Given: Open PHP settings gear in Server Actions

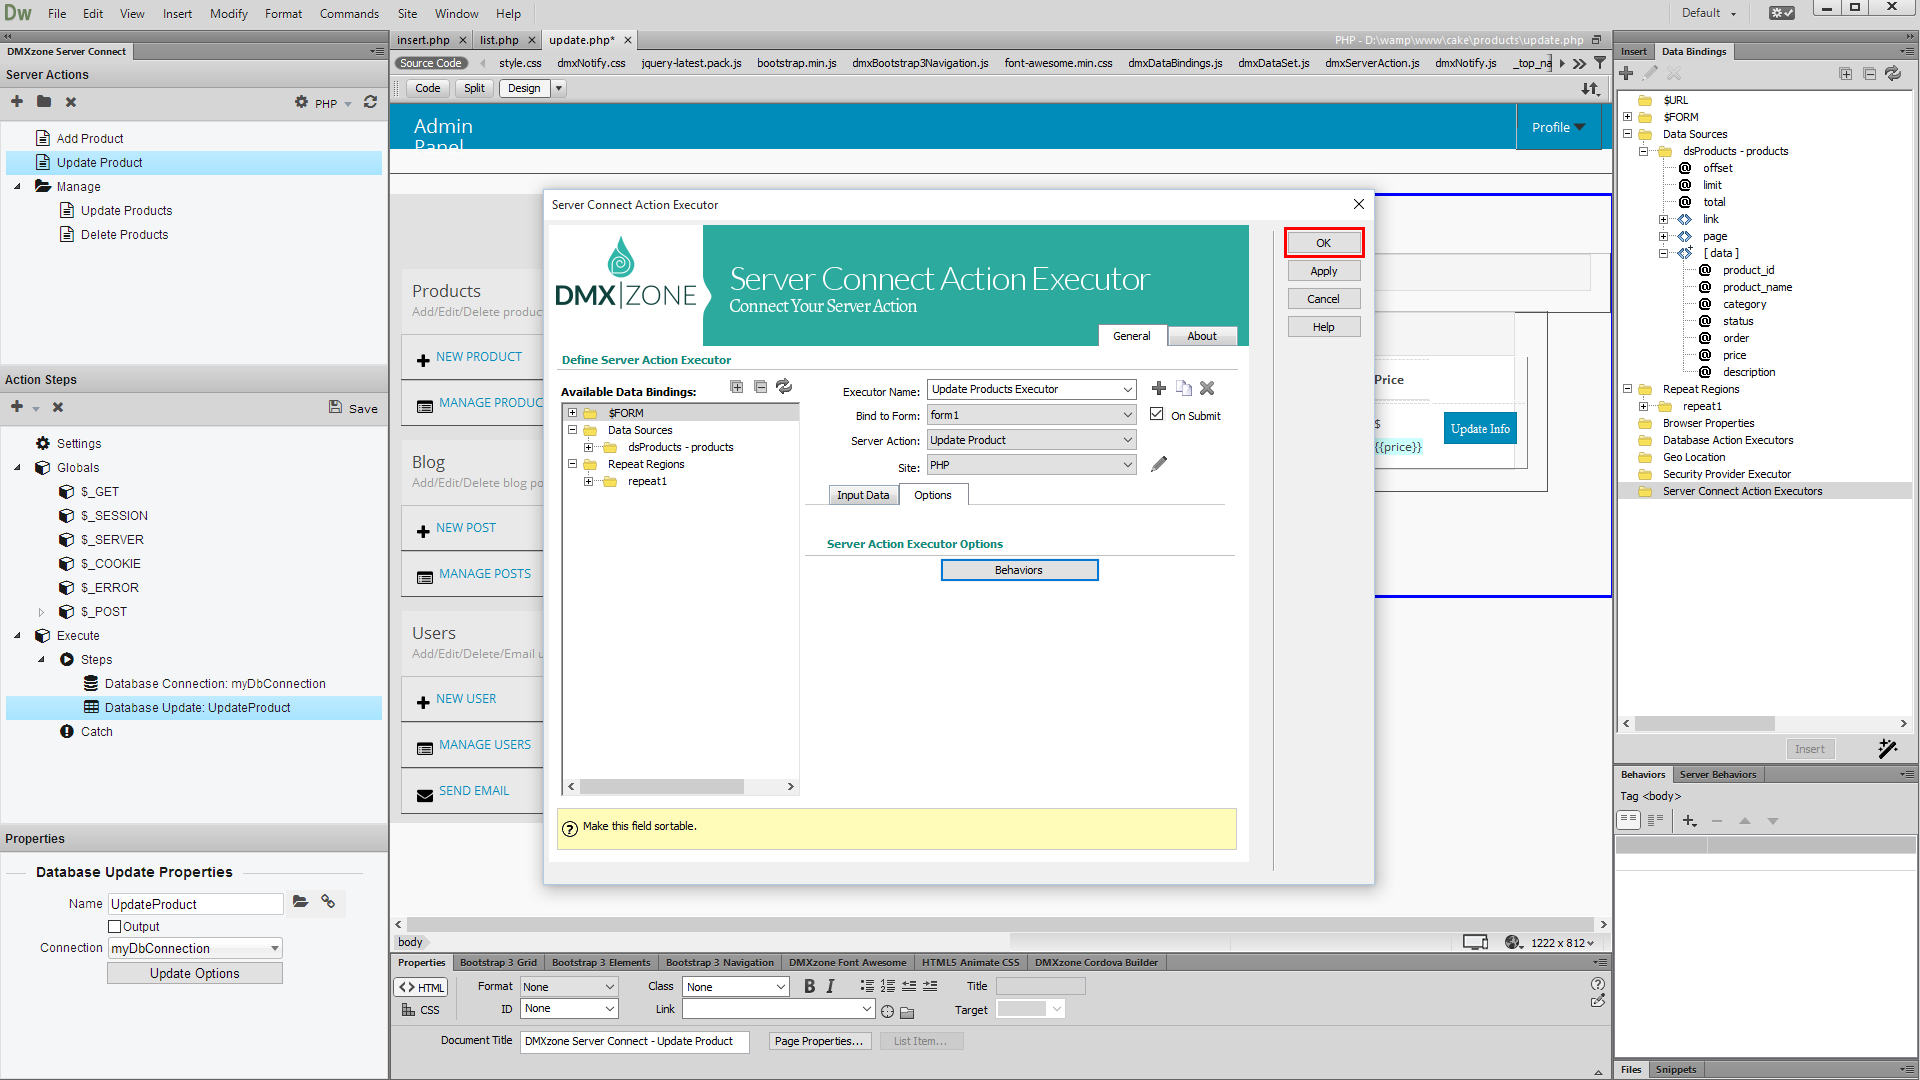Looking at the screenshot, I should point(301,102).
